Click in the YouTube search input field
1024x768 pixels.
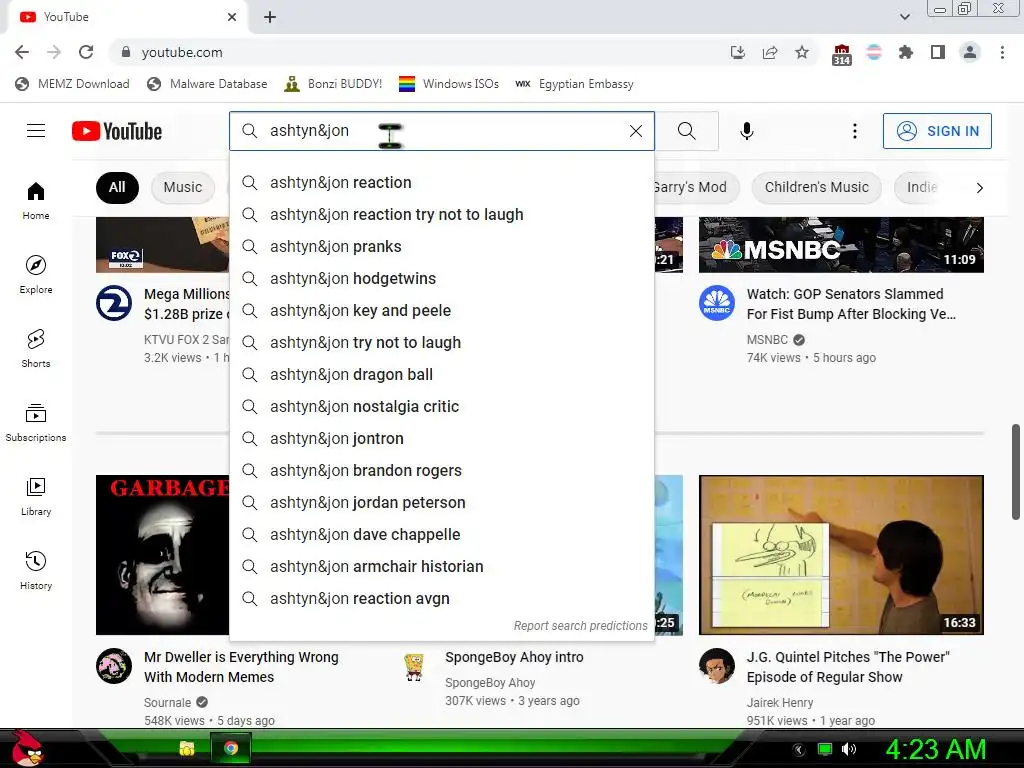(442, 131)
